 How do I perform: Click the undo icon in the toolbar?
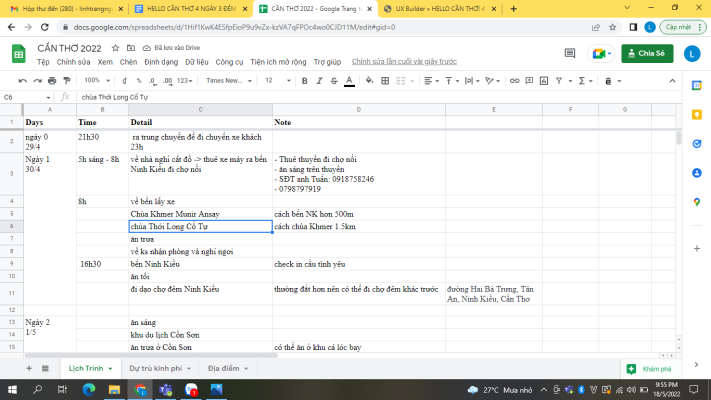pos(22,80)
